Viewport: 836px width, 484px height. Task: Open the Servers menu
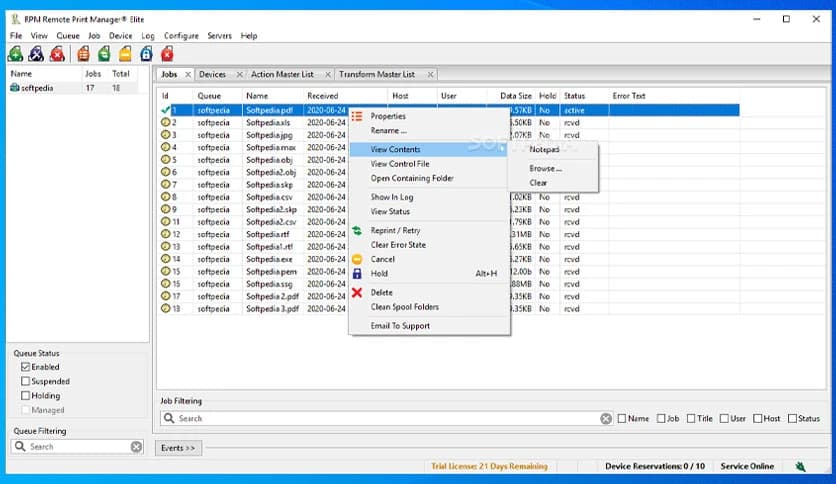point(220,36)
